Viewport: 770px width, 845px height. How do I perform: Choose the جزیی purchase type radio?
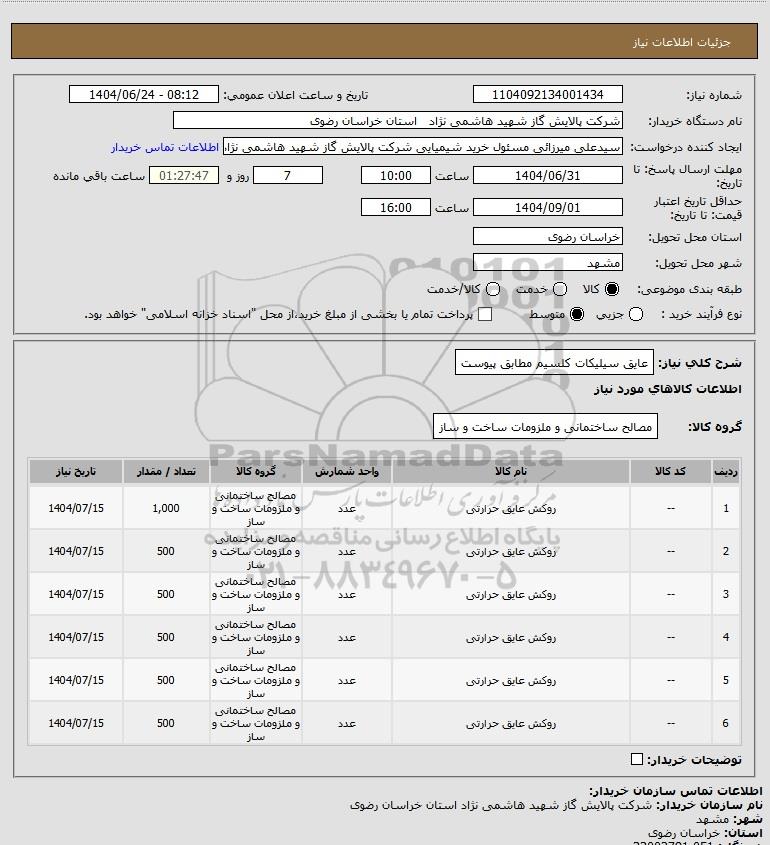[x=636, y=314]
